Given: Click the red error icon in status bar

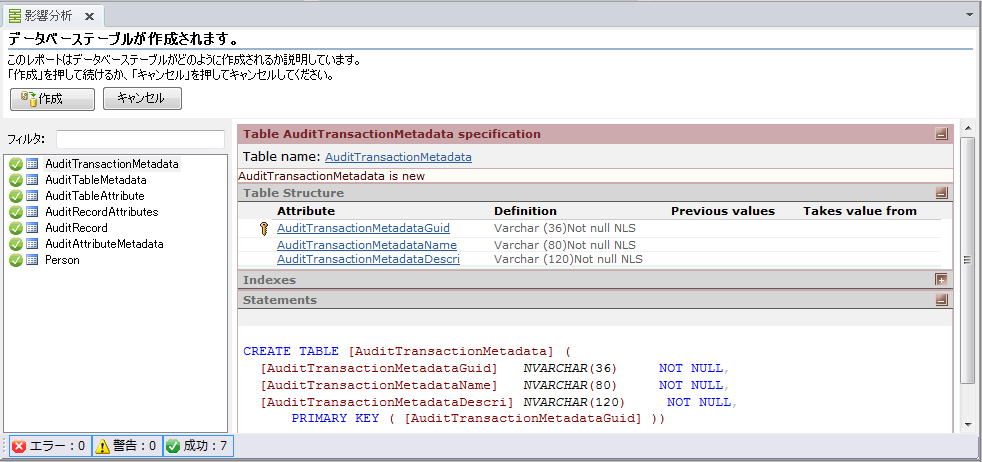Looking at the screenshot, I should coord(19,446).
